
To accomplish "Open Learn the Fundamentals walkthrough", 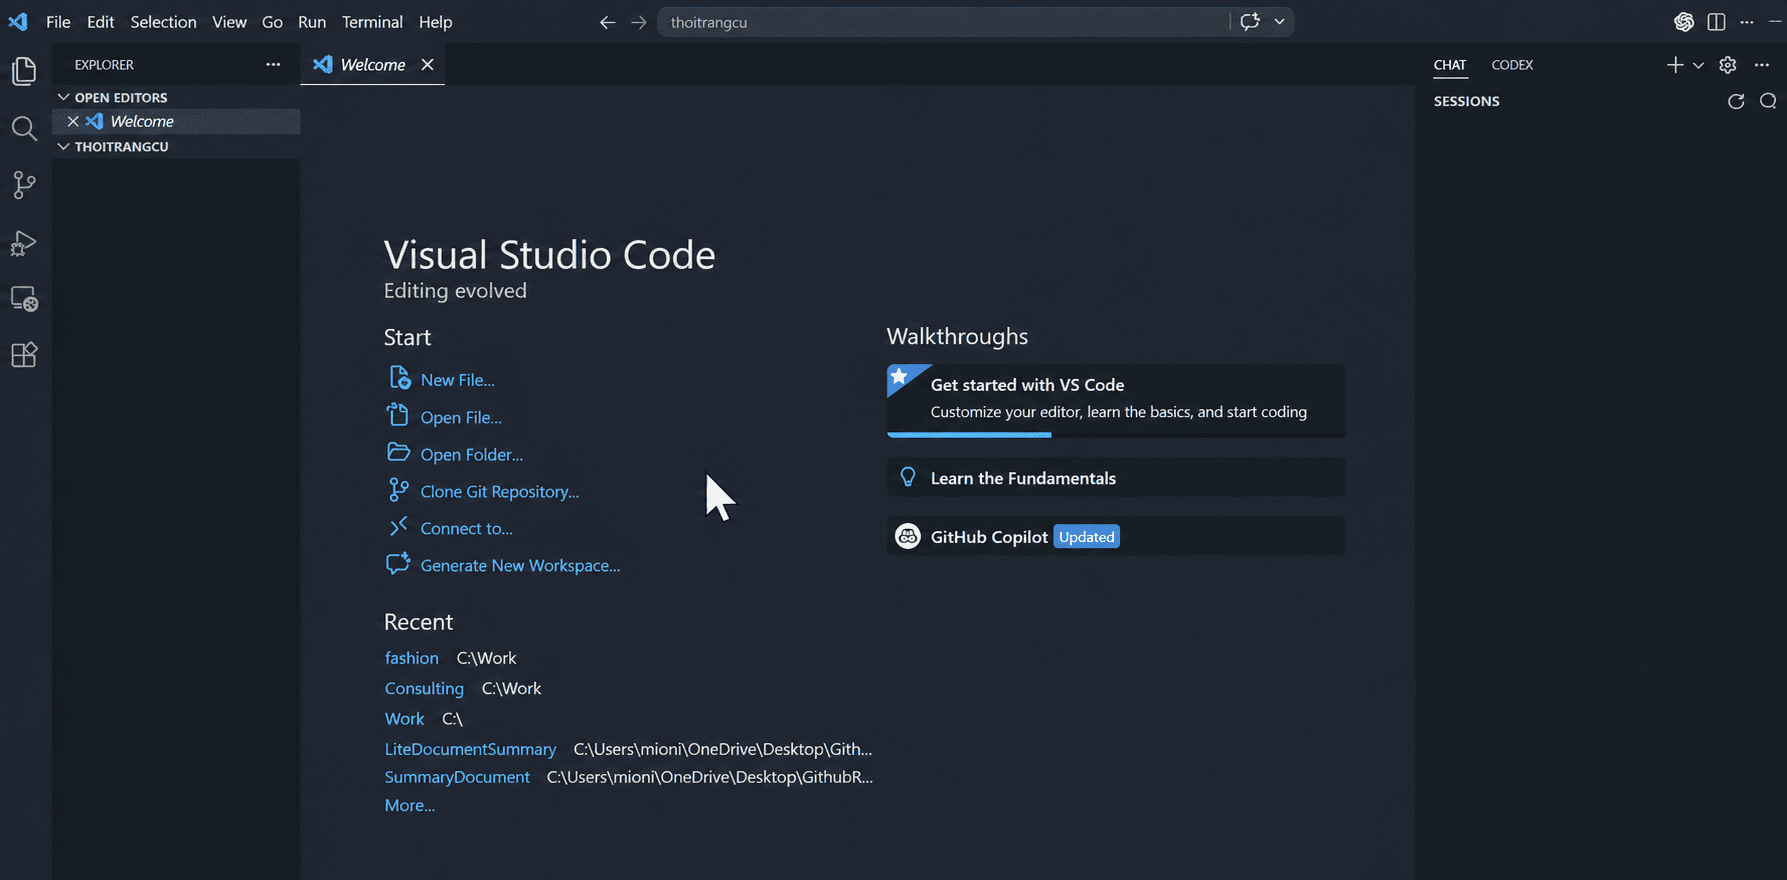I will pos(1116,478).
